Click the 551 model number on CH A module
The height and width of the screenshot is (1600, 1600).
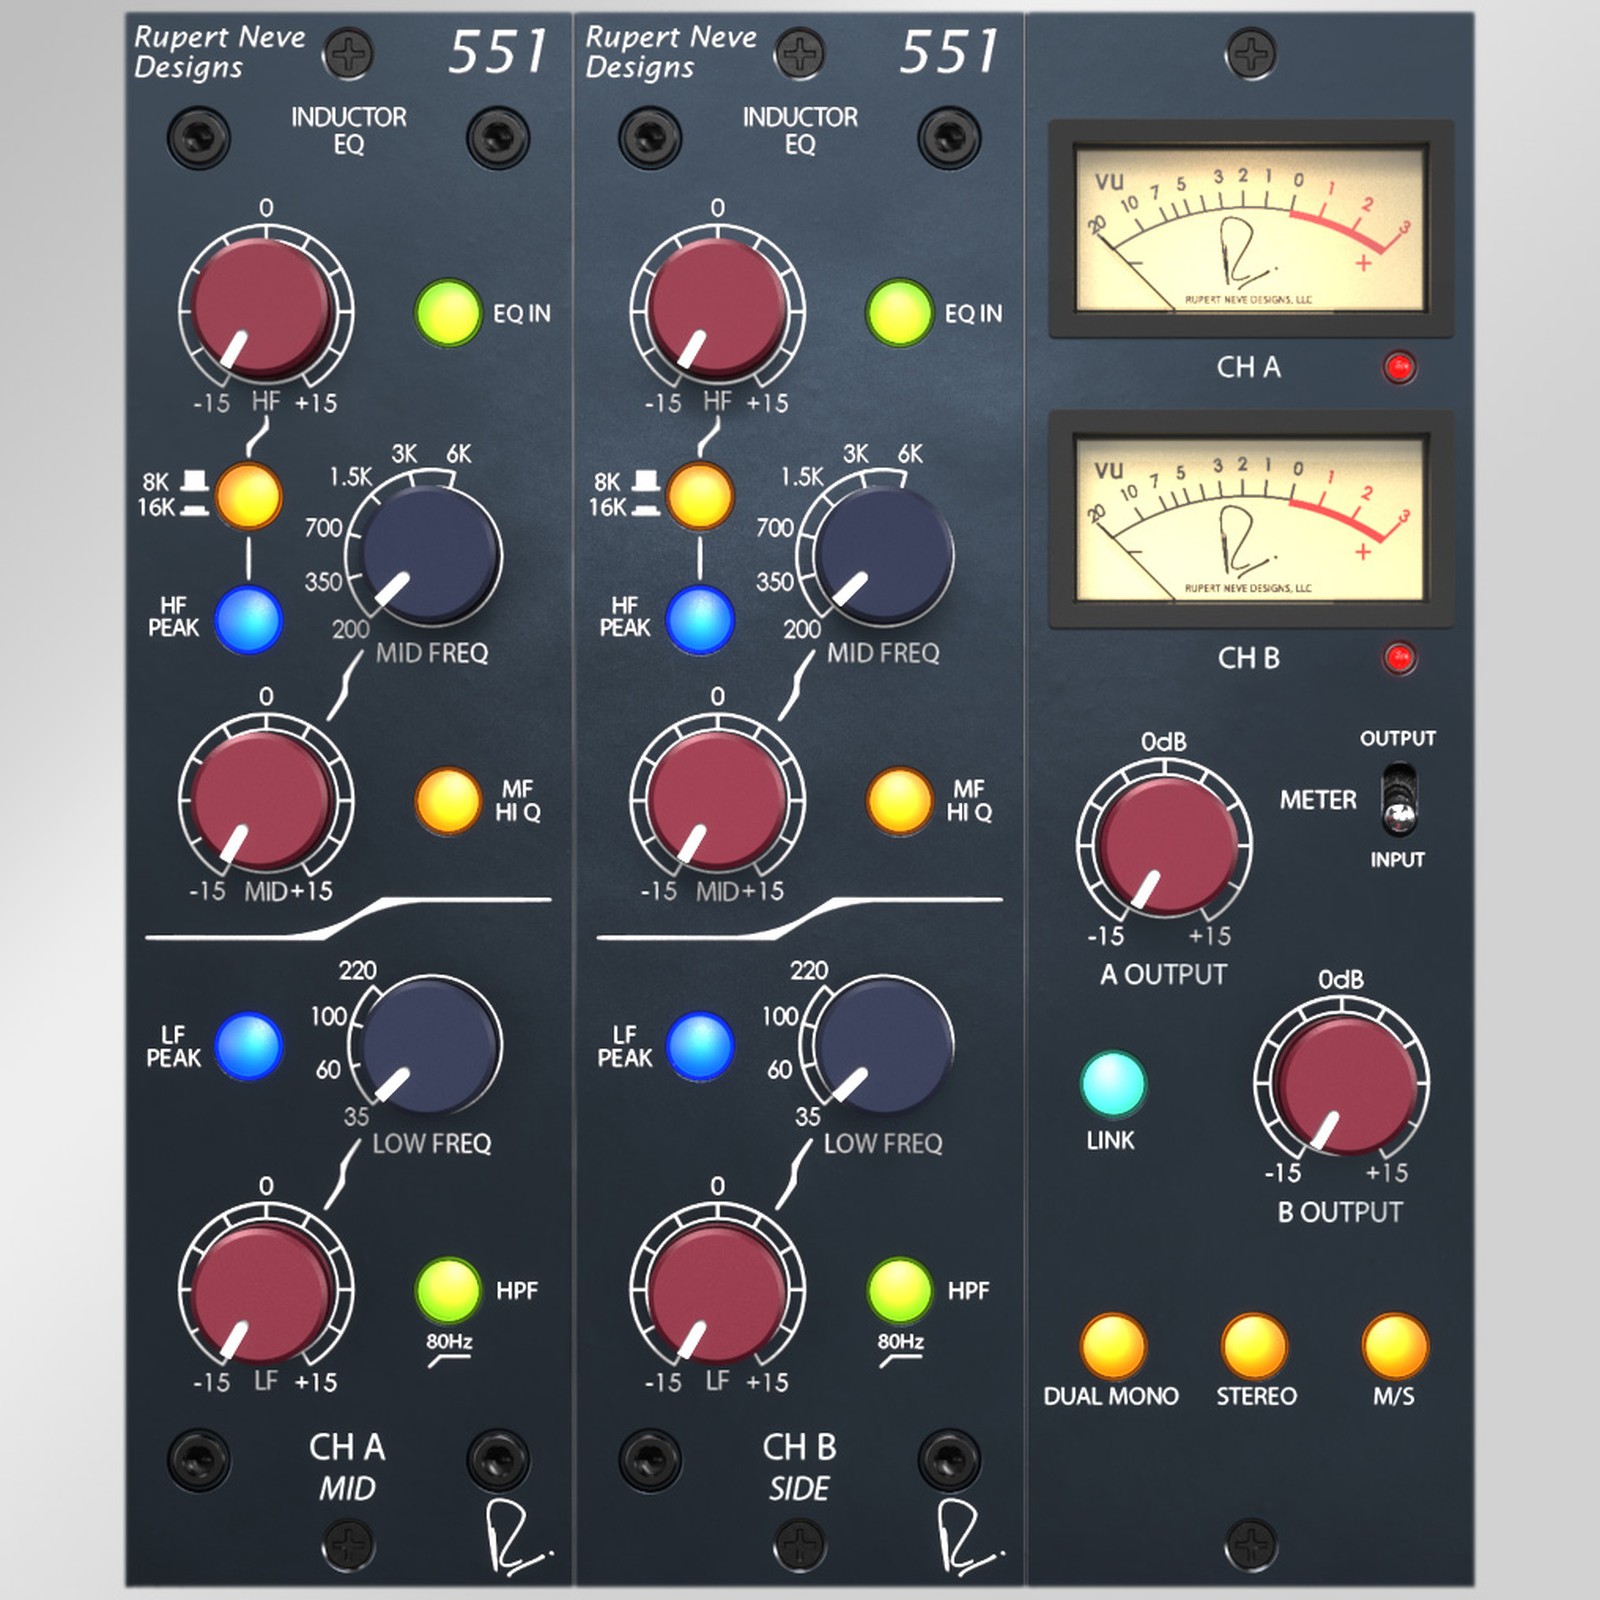(x=498, y=51)
